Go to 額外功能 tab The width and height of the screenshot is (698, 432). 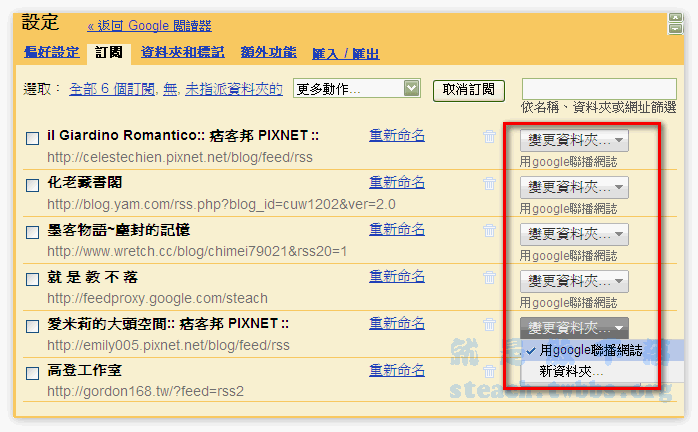click(268, 52)
